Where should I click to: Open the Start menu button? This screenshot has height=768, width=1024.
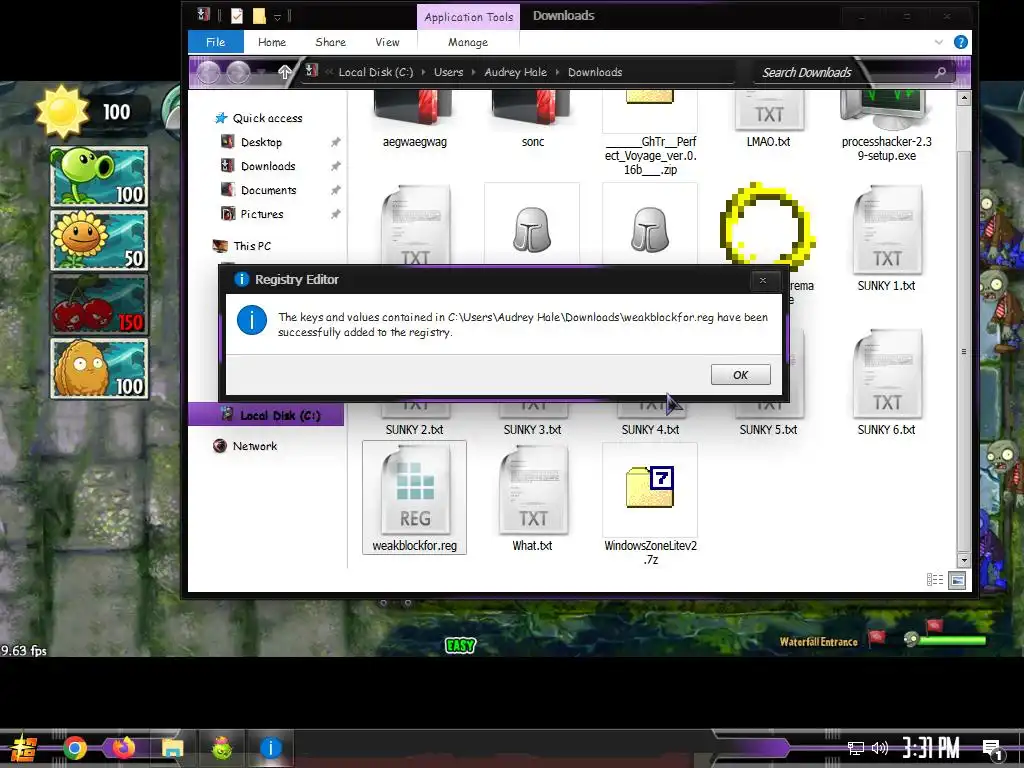click(23, 748)
